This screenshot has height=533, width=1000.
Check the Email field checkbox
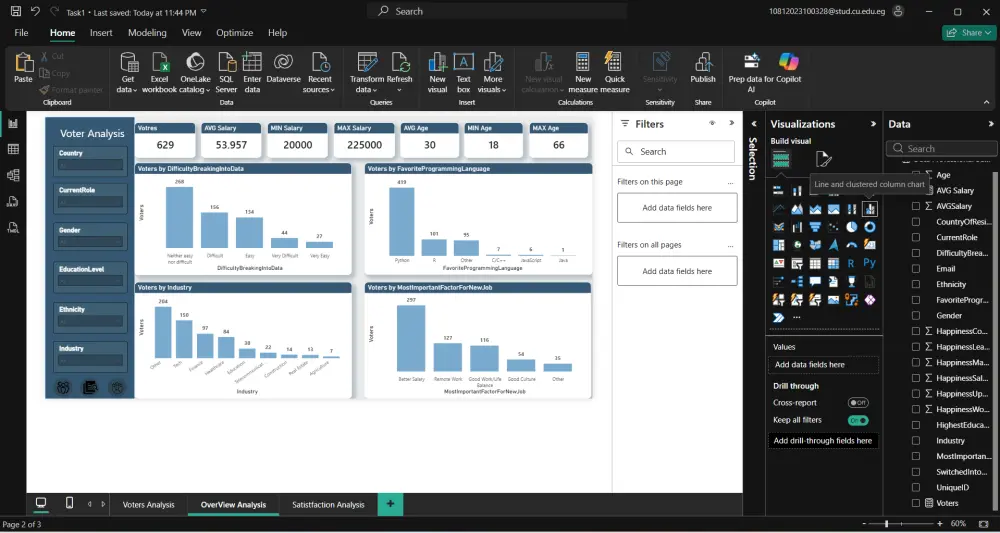pos(916,268)
